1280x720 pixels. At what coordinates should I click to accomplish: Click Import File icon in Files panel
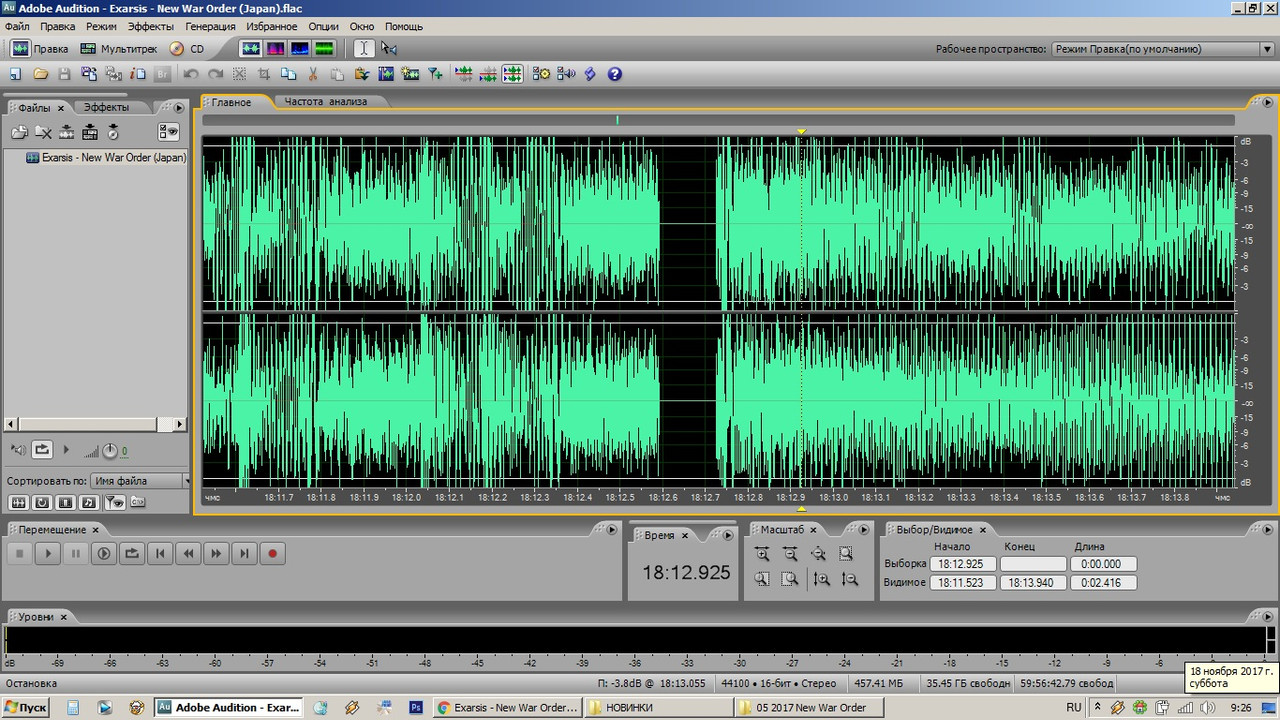click(x=19, y=131)
